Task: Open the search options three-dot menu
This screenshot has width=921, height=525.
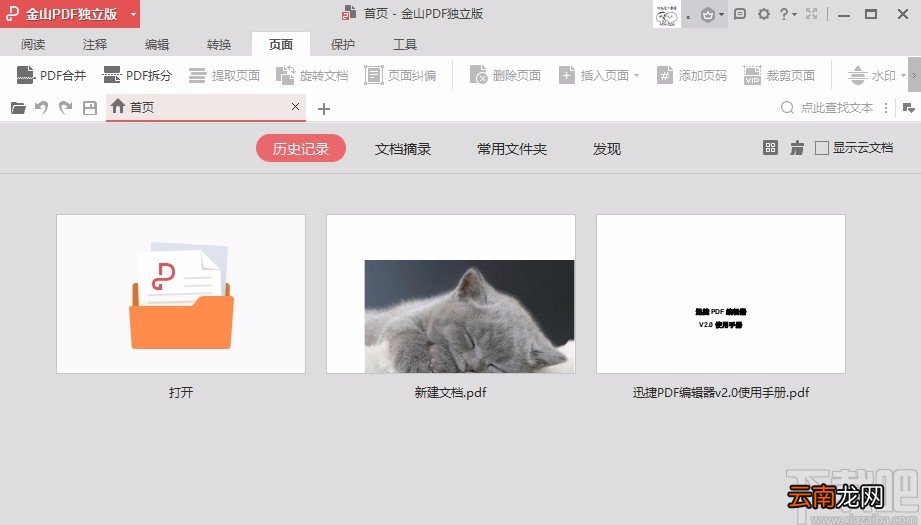Action: pos(886,108)
